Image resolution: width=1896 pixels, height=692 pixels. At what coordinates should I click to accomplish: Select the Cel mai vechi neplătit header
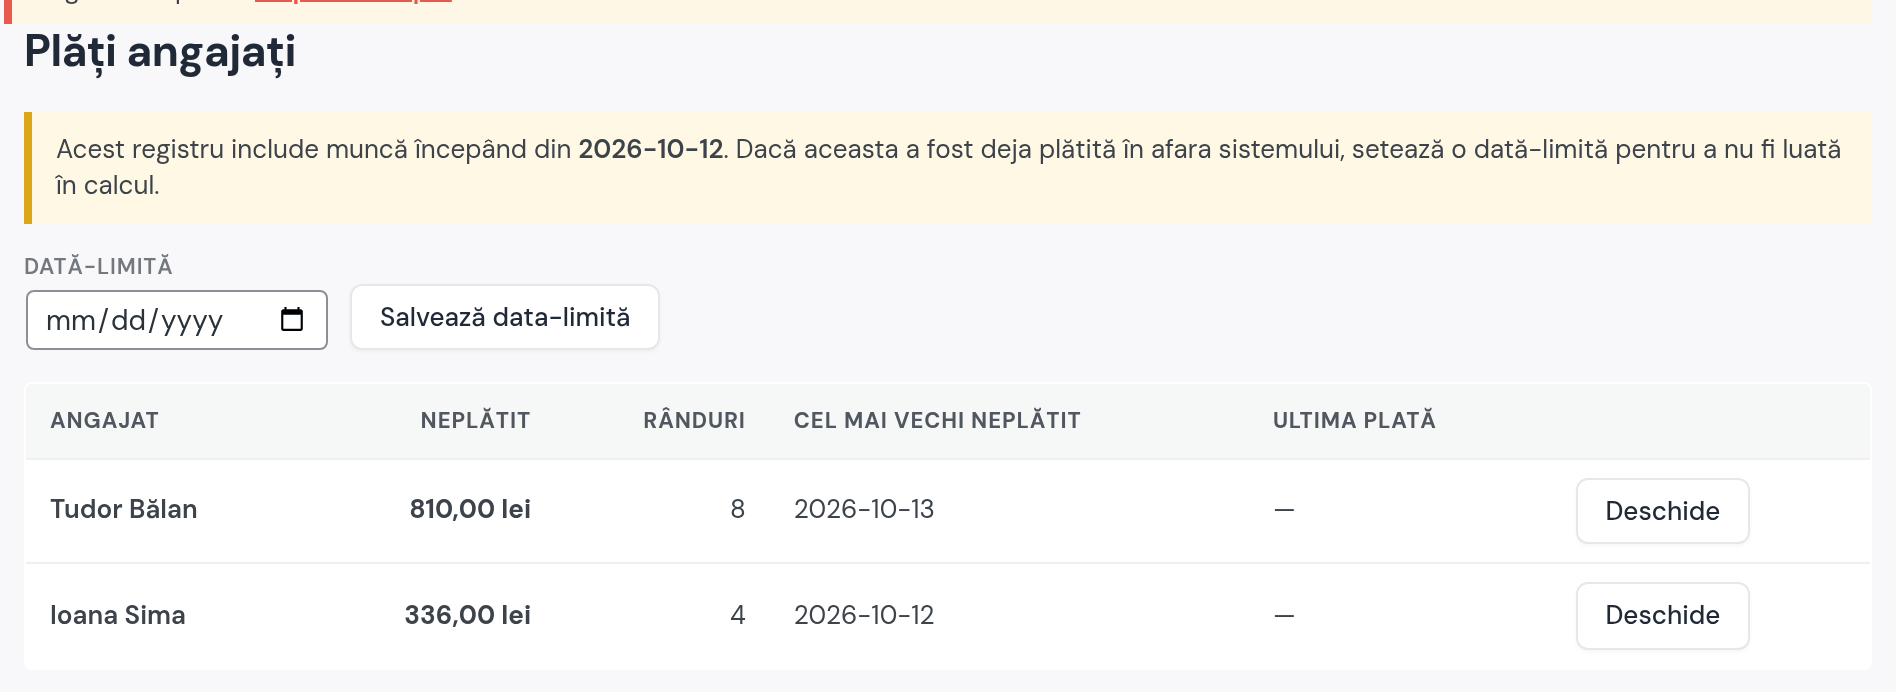point(937,420)
